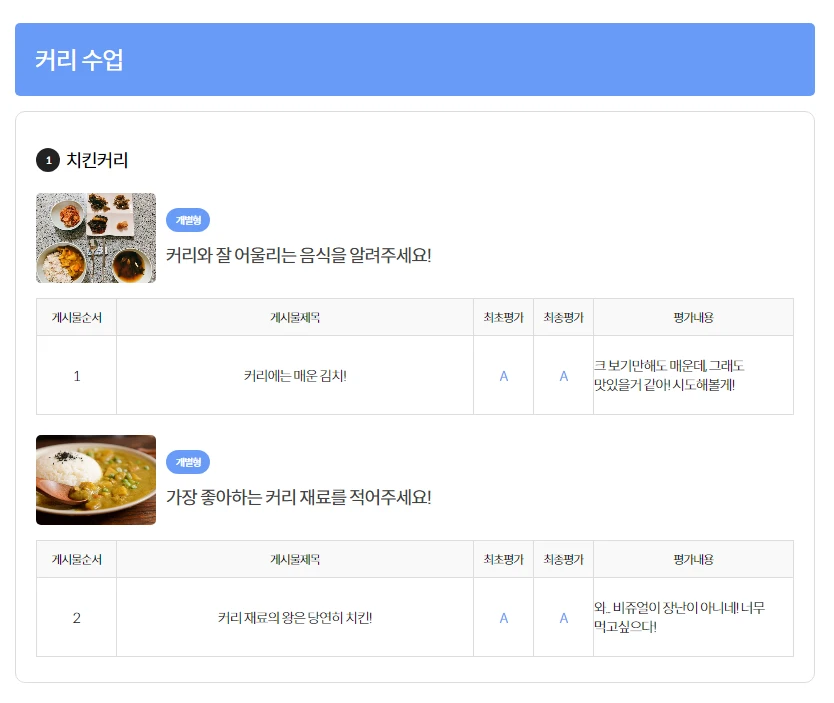Click the 평가내용 header in the second table
The image size is (834, 703).
pyautogui.click(x=694, y=559)
